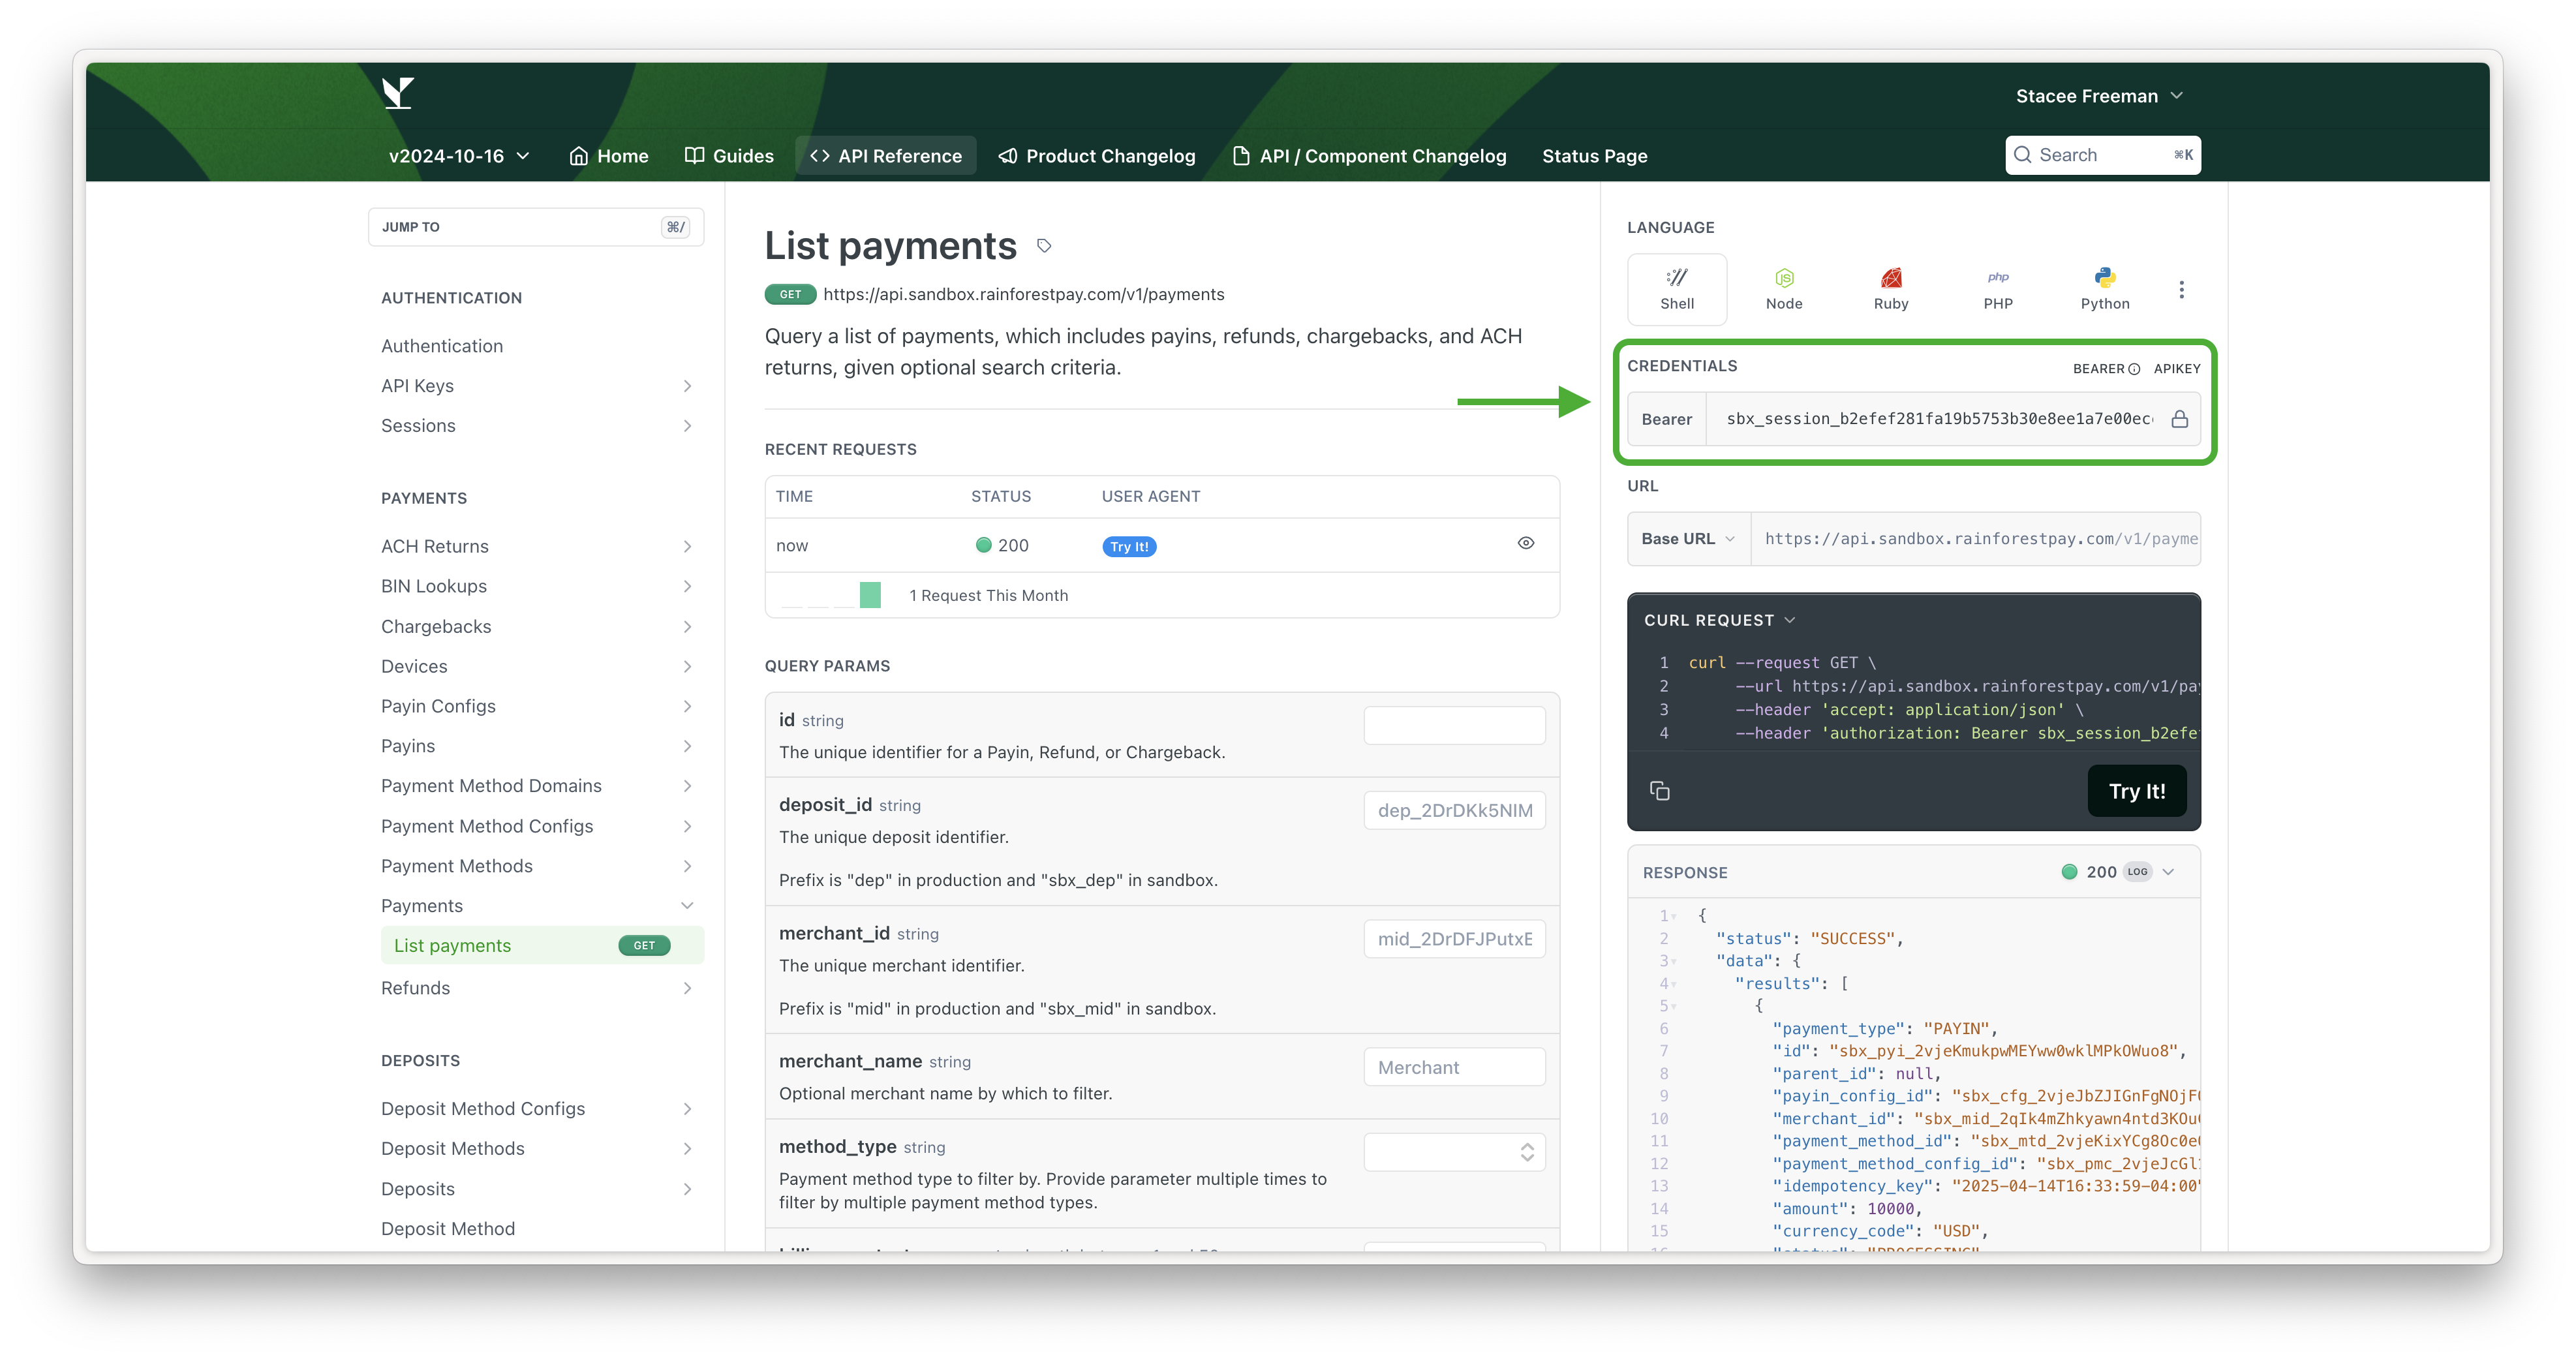Open the Guides tab
Image resolution: width=2576 pixels, height=1361 pixels.
tap(729, 156)
